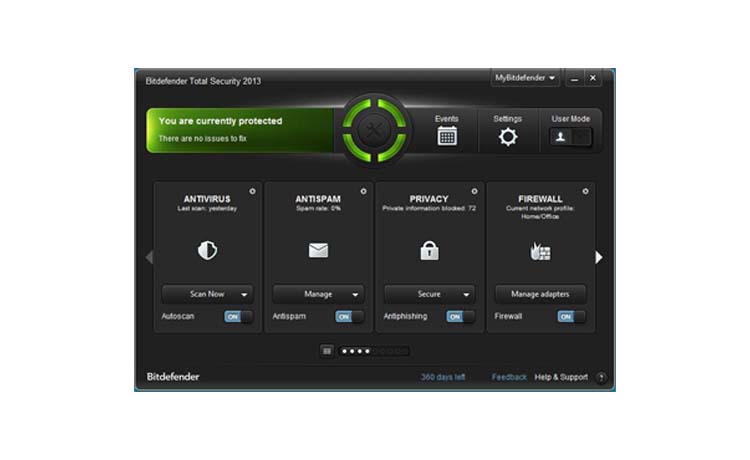Screen dimensions: 750x460
Task: Disable the Firewall switch
Action: click(x=572, y=317)
